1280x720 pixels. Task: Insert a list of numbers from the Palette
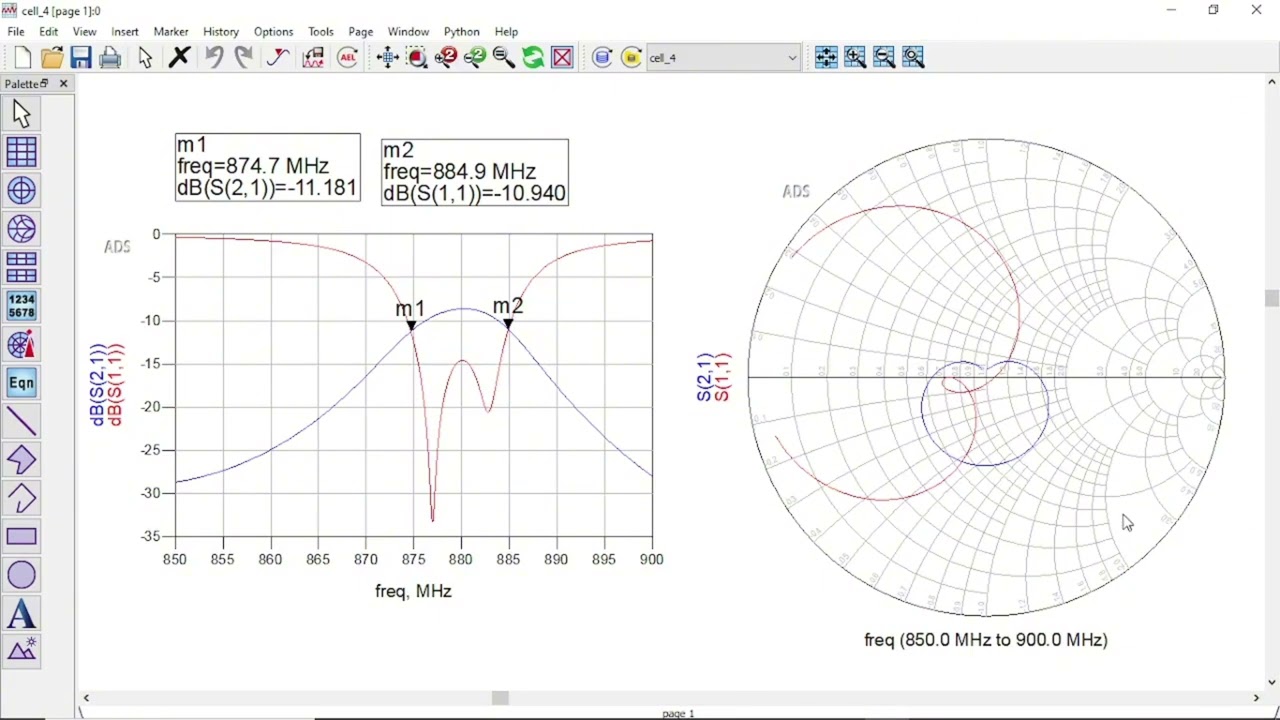[21, 306]
